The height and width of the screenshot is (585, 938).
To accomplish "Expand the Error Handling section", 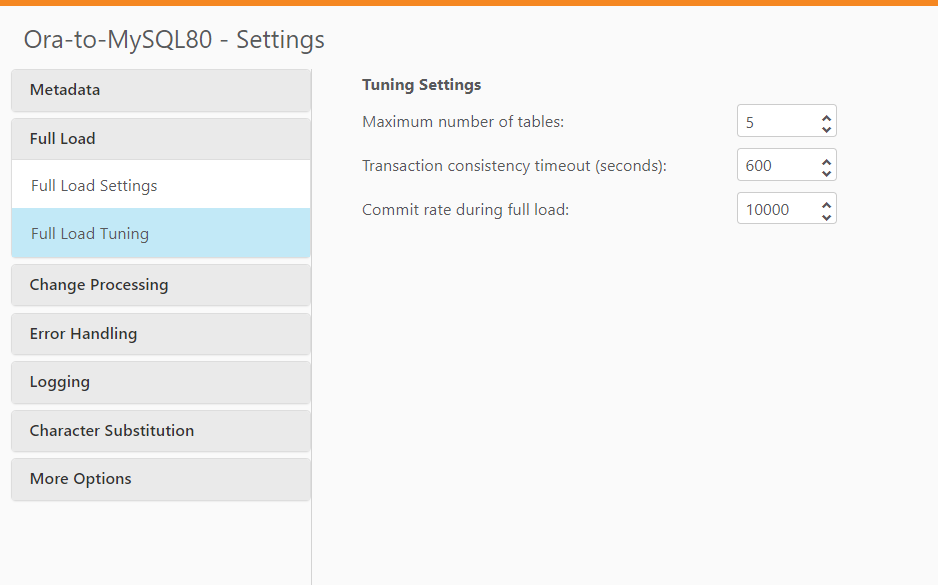I will [x=160, y=334].
